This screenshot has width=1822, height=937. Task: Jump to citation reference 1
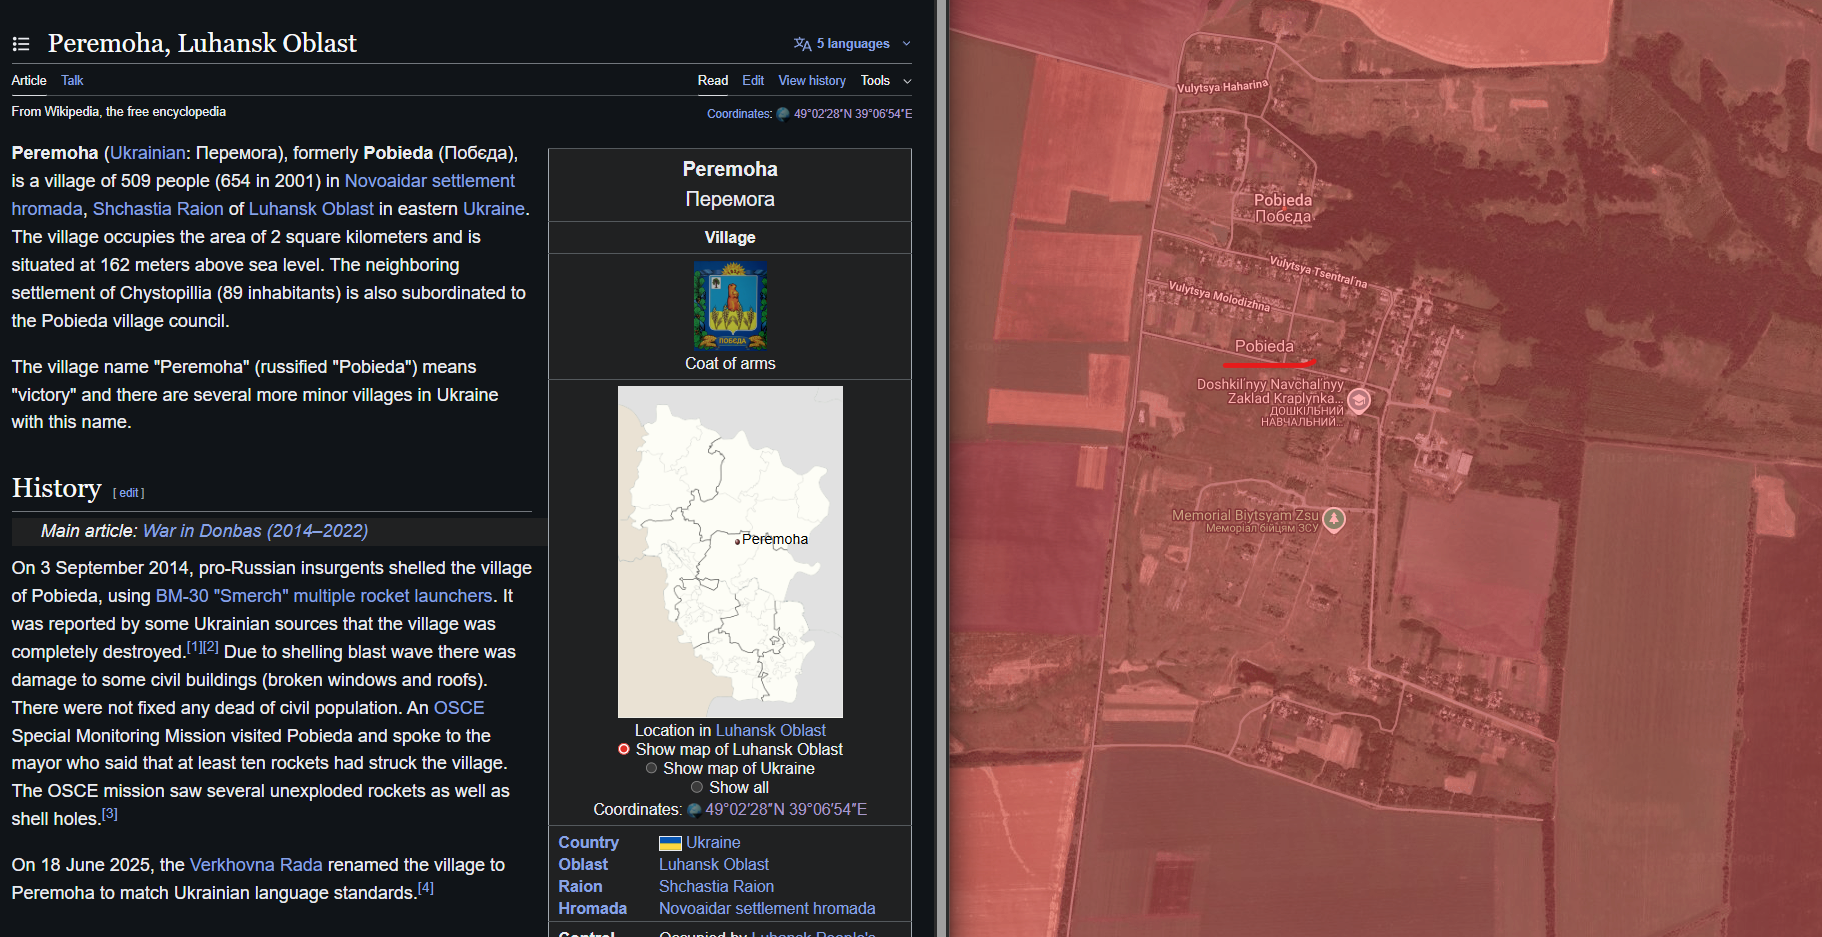pyautogui.click(x=194, y=647)
